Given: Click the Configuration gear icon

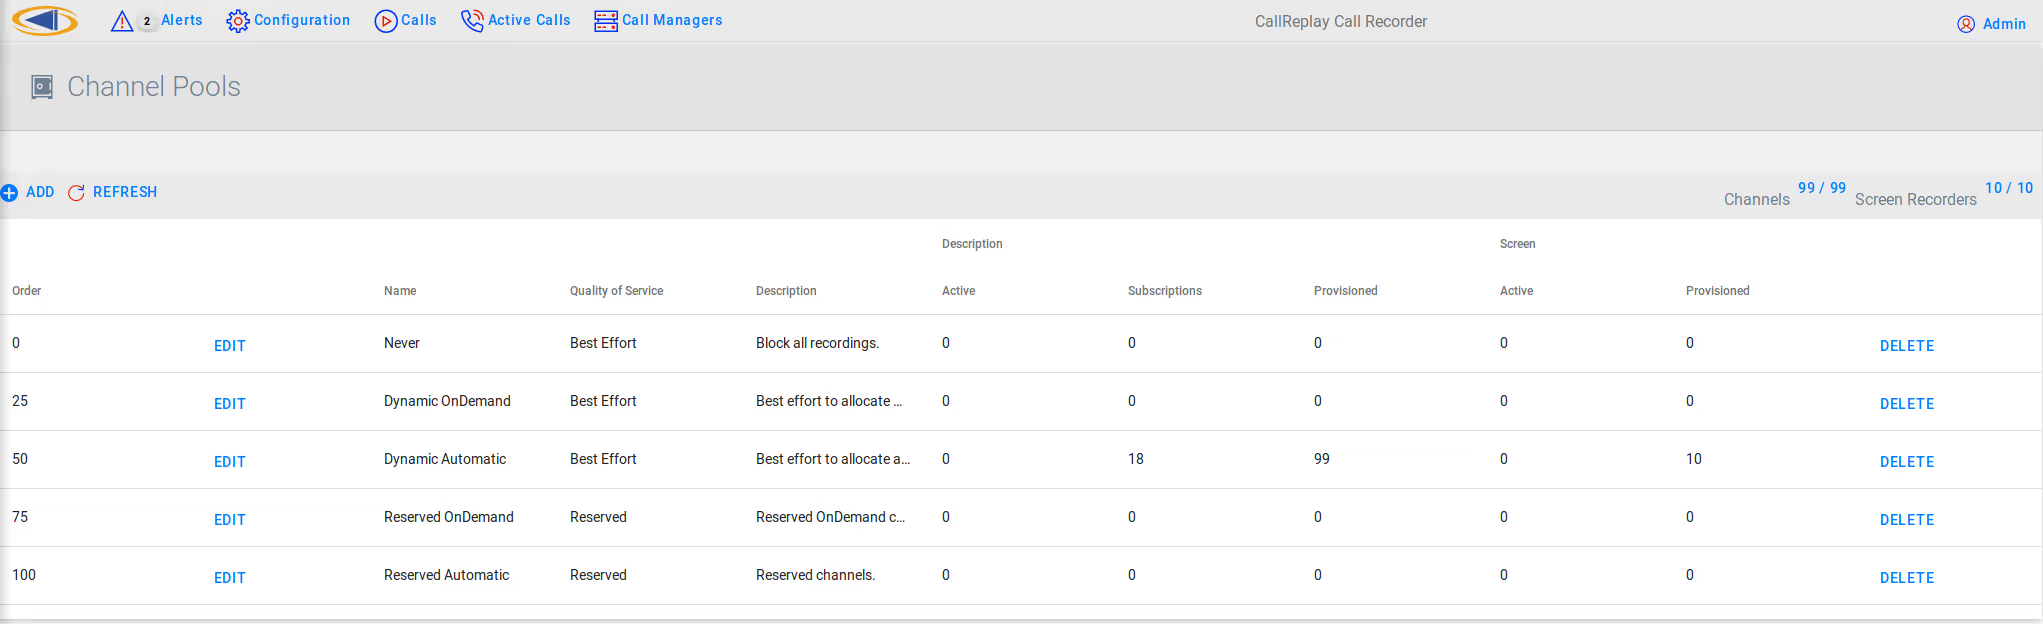Looking at the screenshot, I should 238,21.
